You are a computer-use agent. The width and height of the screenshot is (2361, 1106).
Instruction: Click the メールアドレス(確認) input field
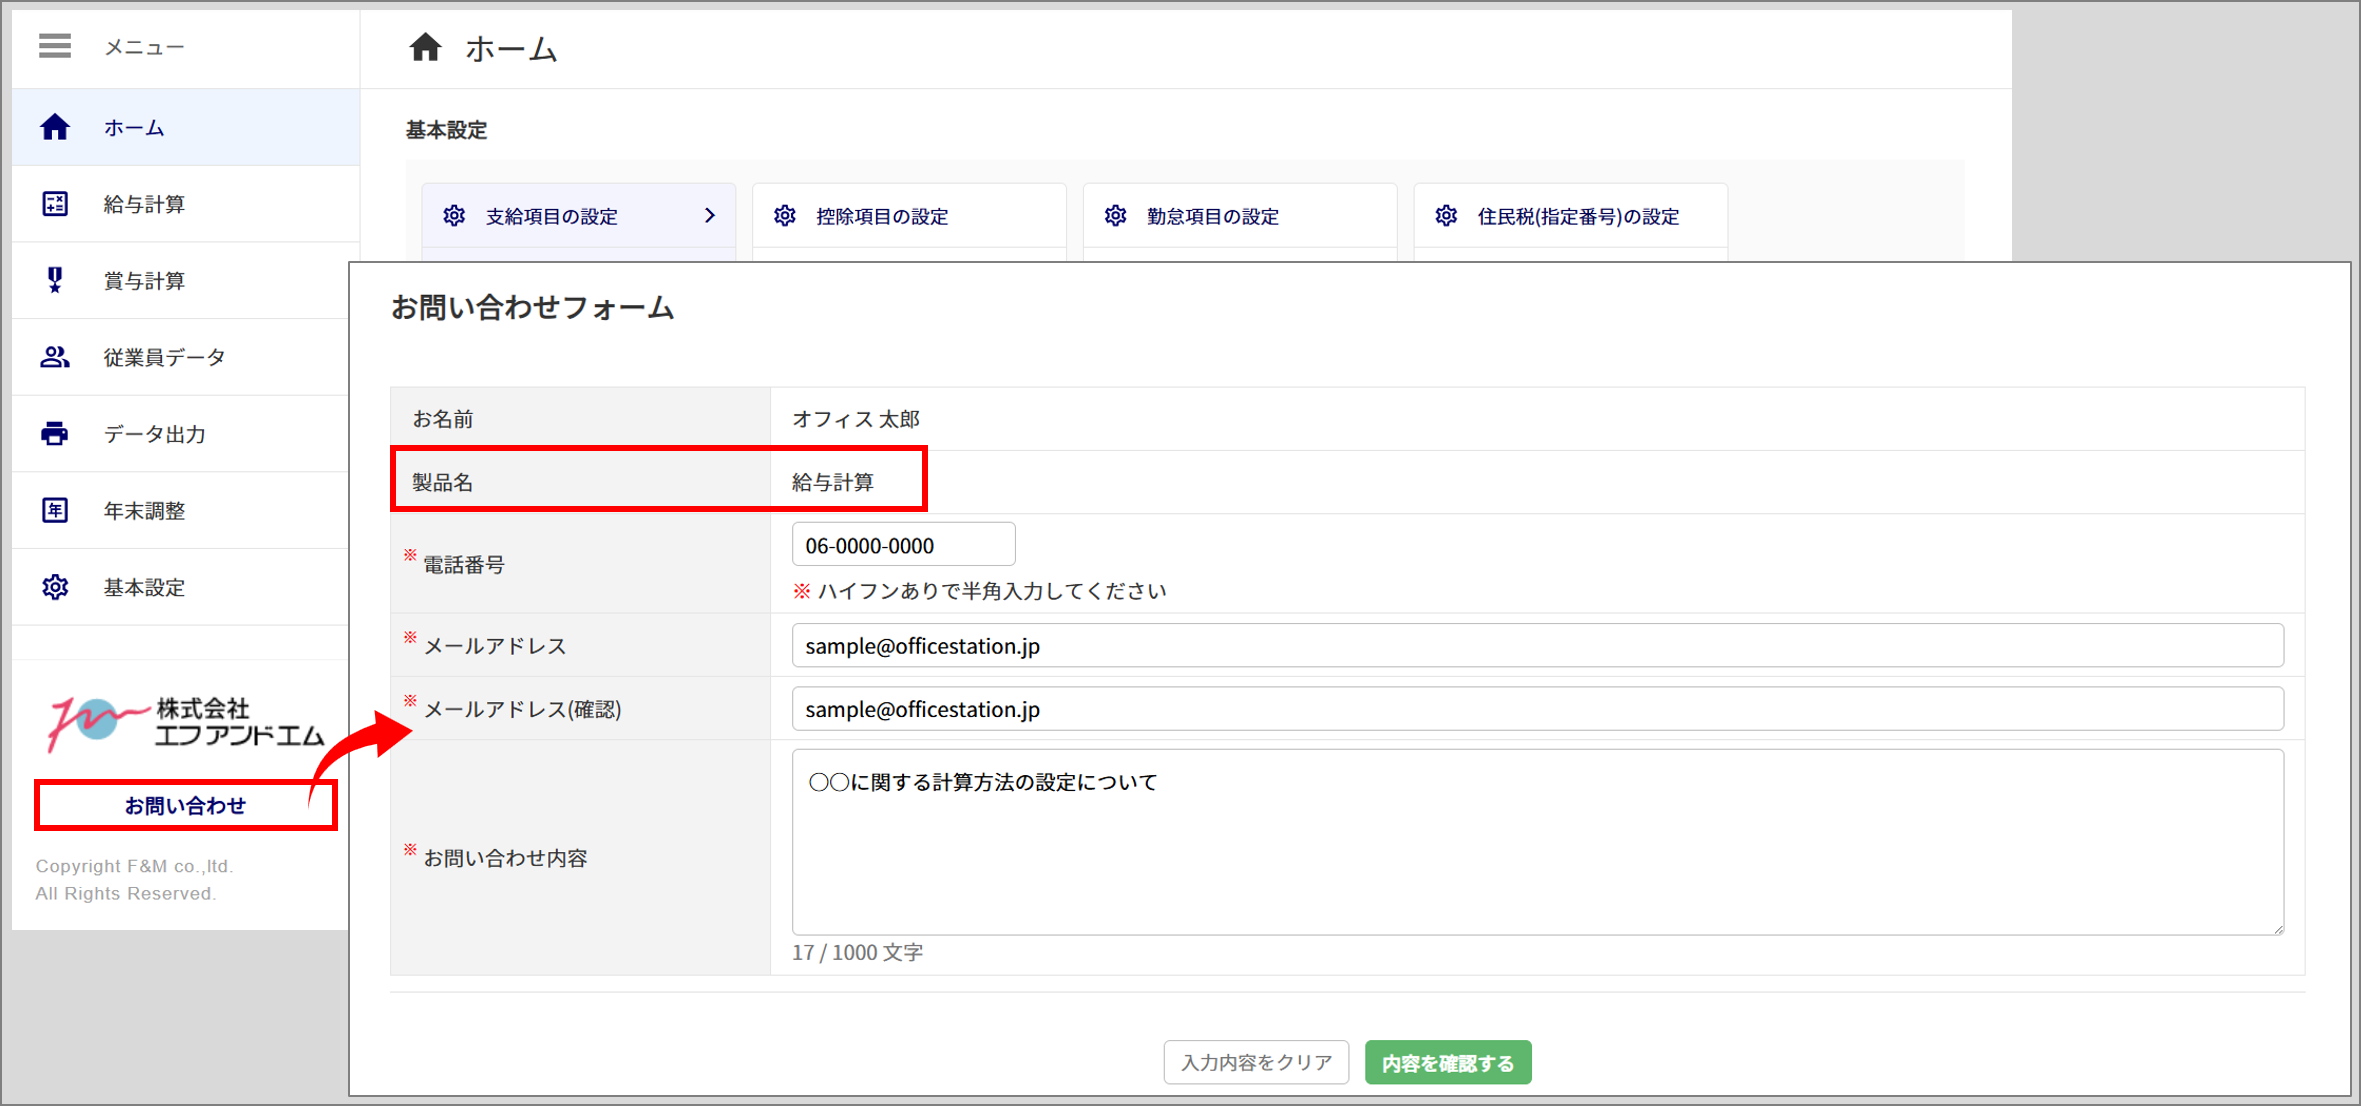tap(1536, 709)
